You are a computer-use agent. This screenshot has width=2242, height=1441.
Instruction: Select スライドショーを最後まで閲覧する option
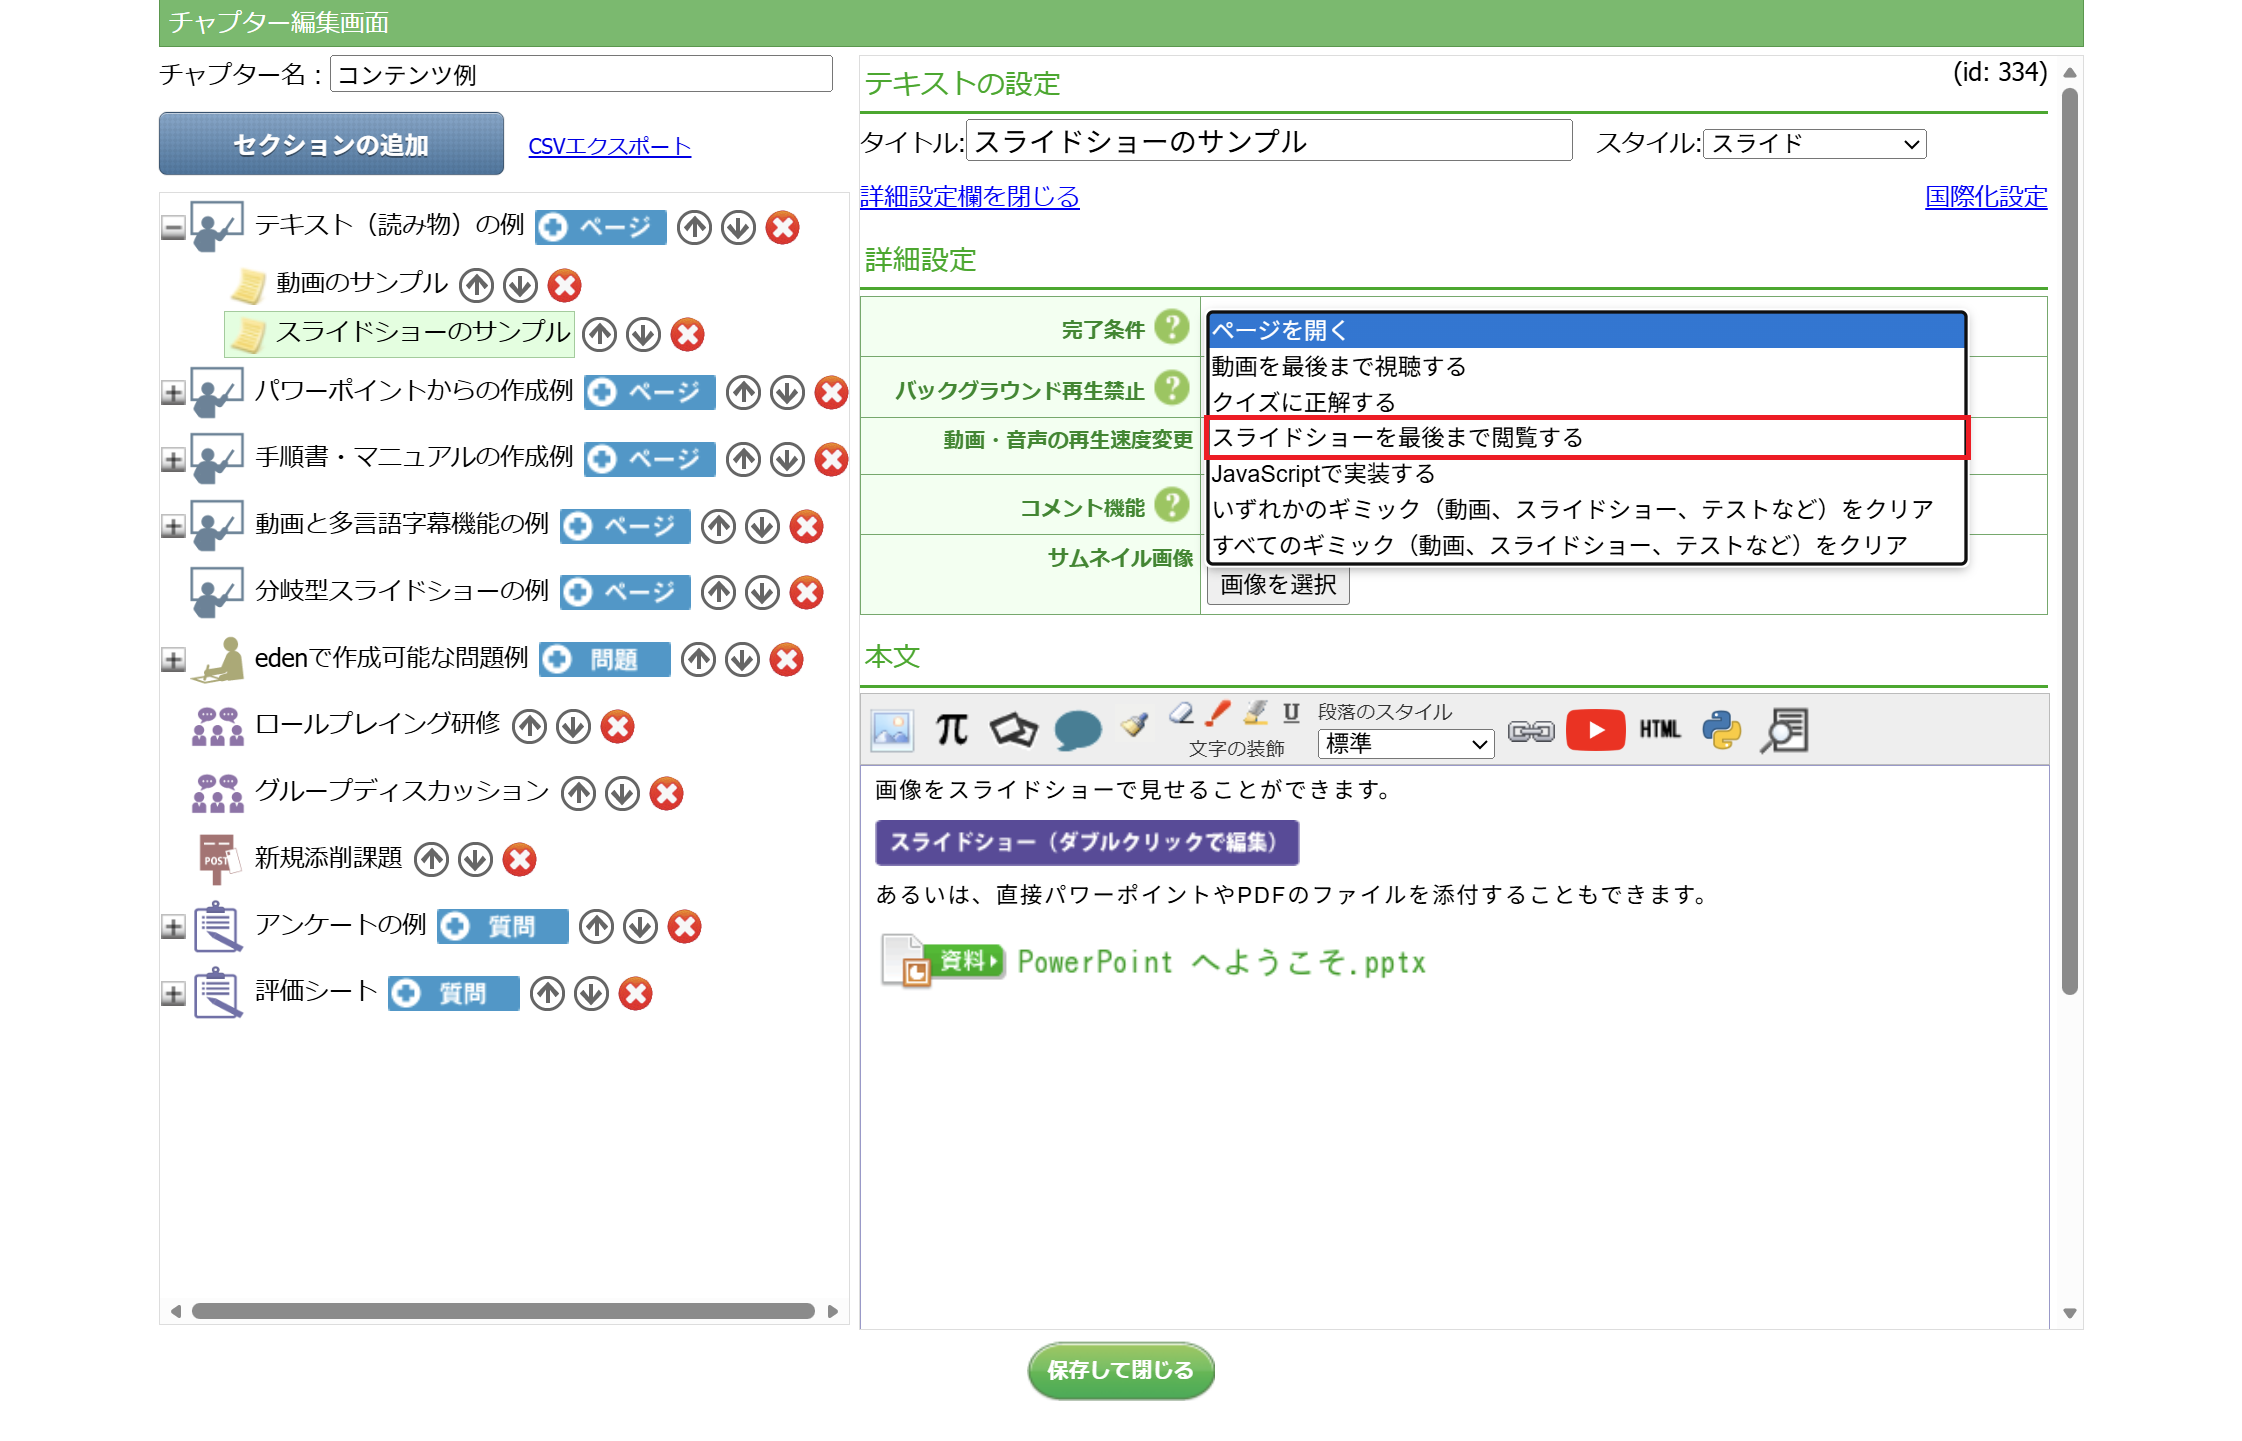coord(1586,438)
